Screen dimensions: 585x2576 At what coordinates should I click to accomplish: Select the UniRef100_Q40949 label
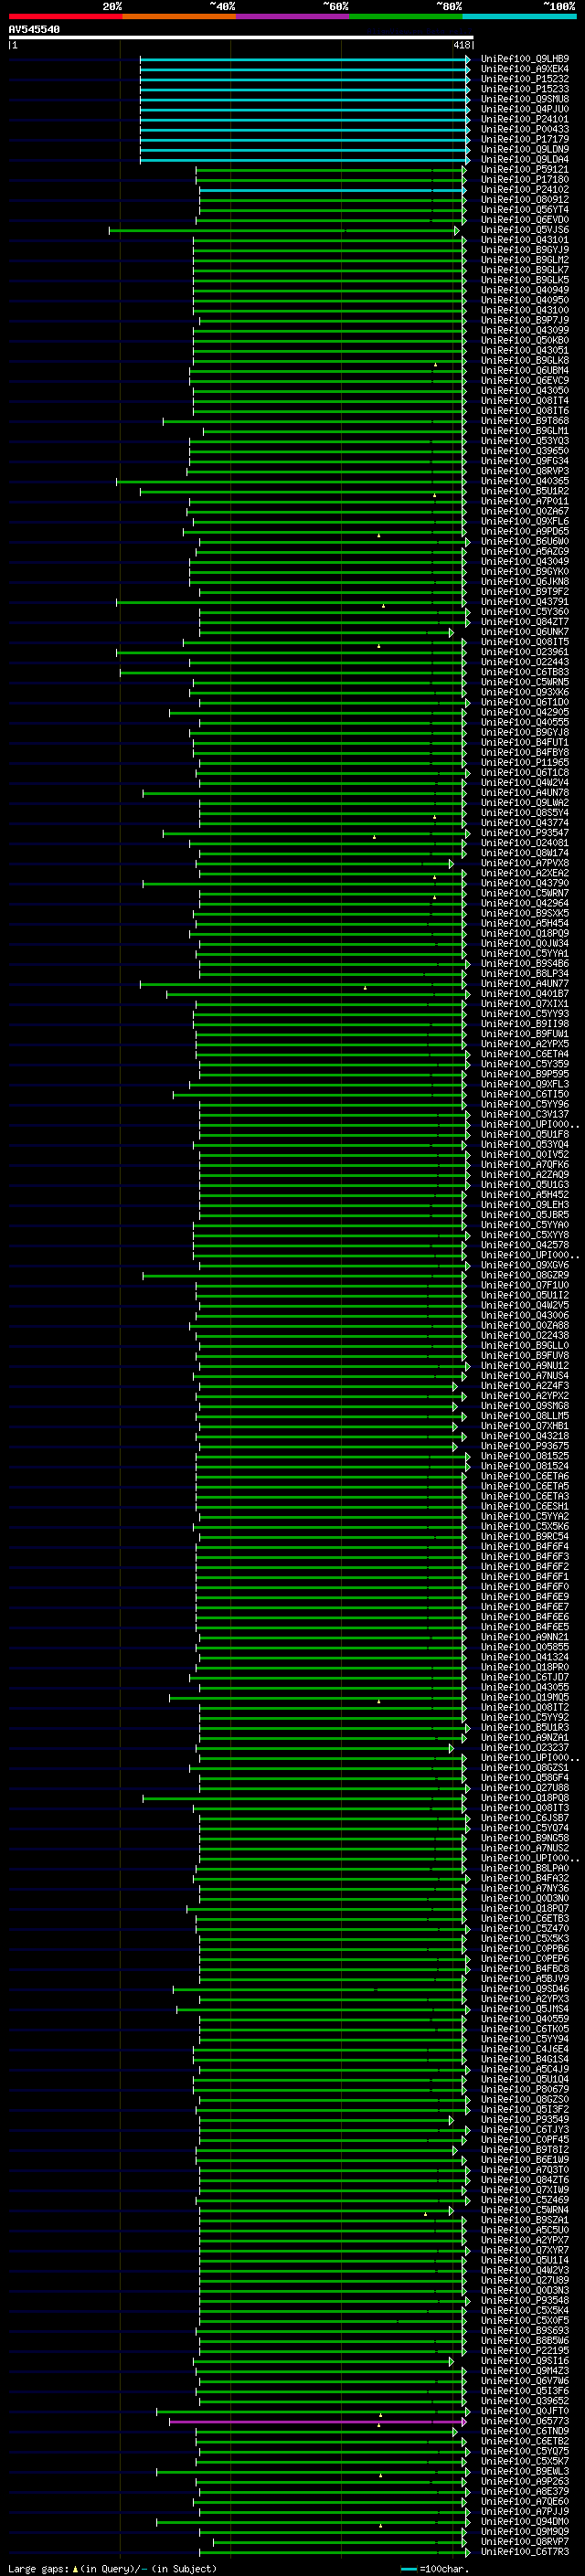(525, 290)
